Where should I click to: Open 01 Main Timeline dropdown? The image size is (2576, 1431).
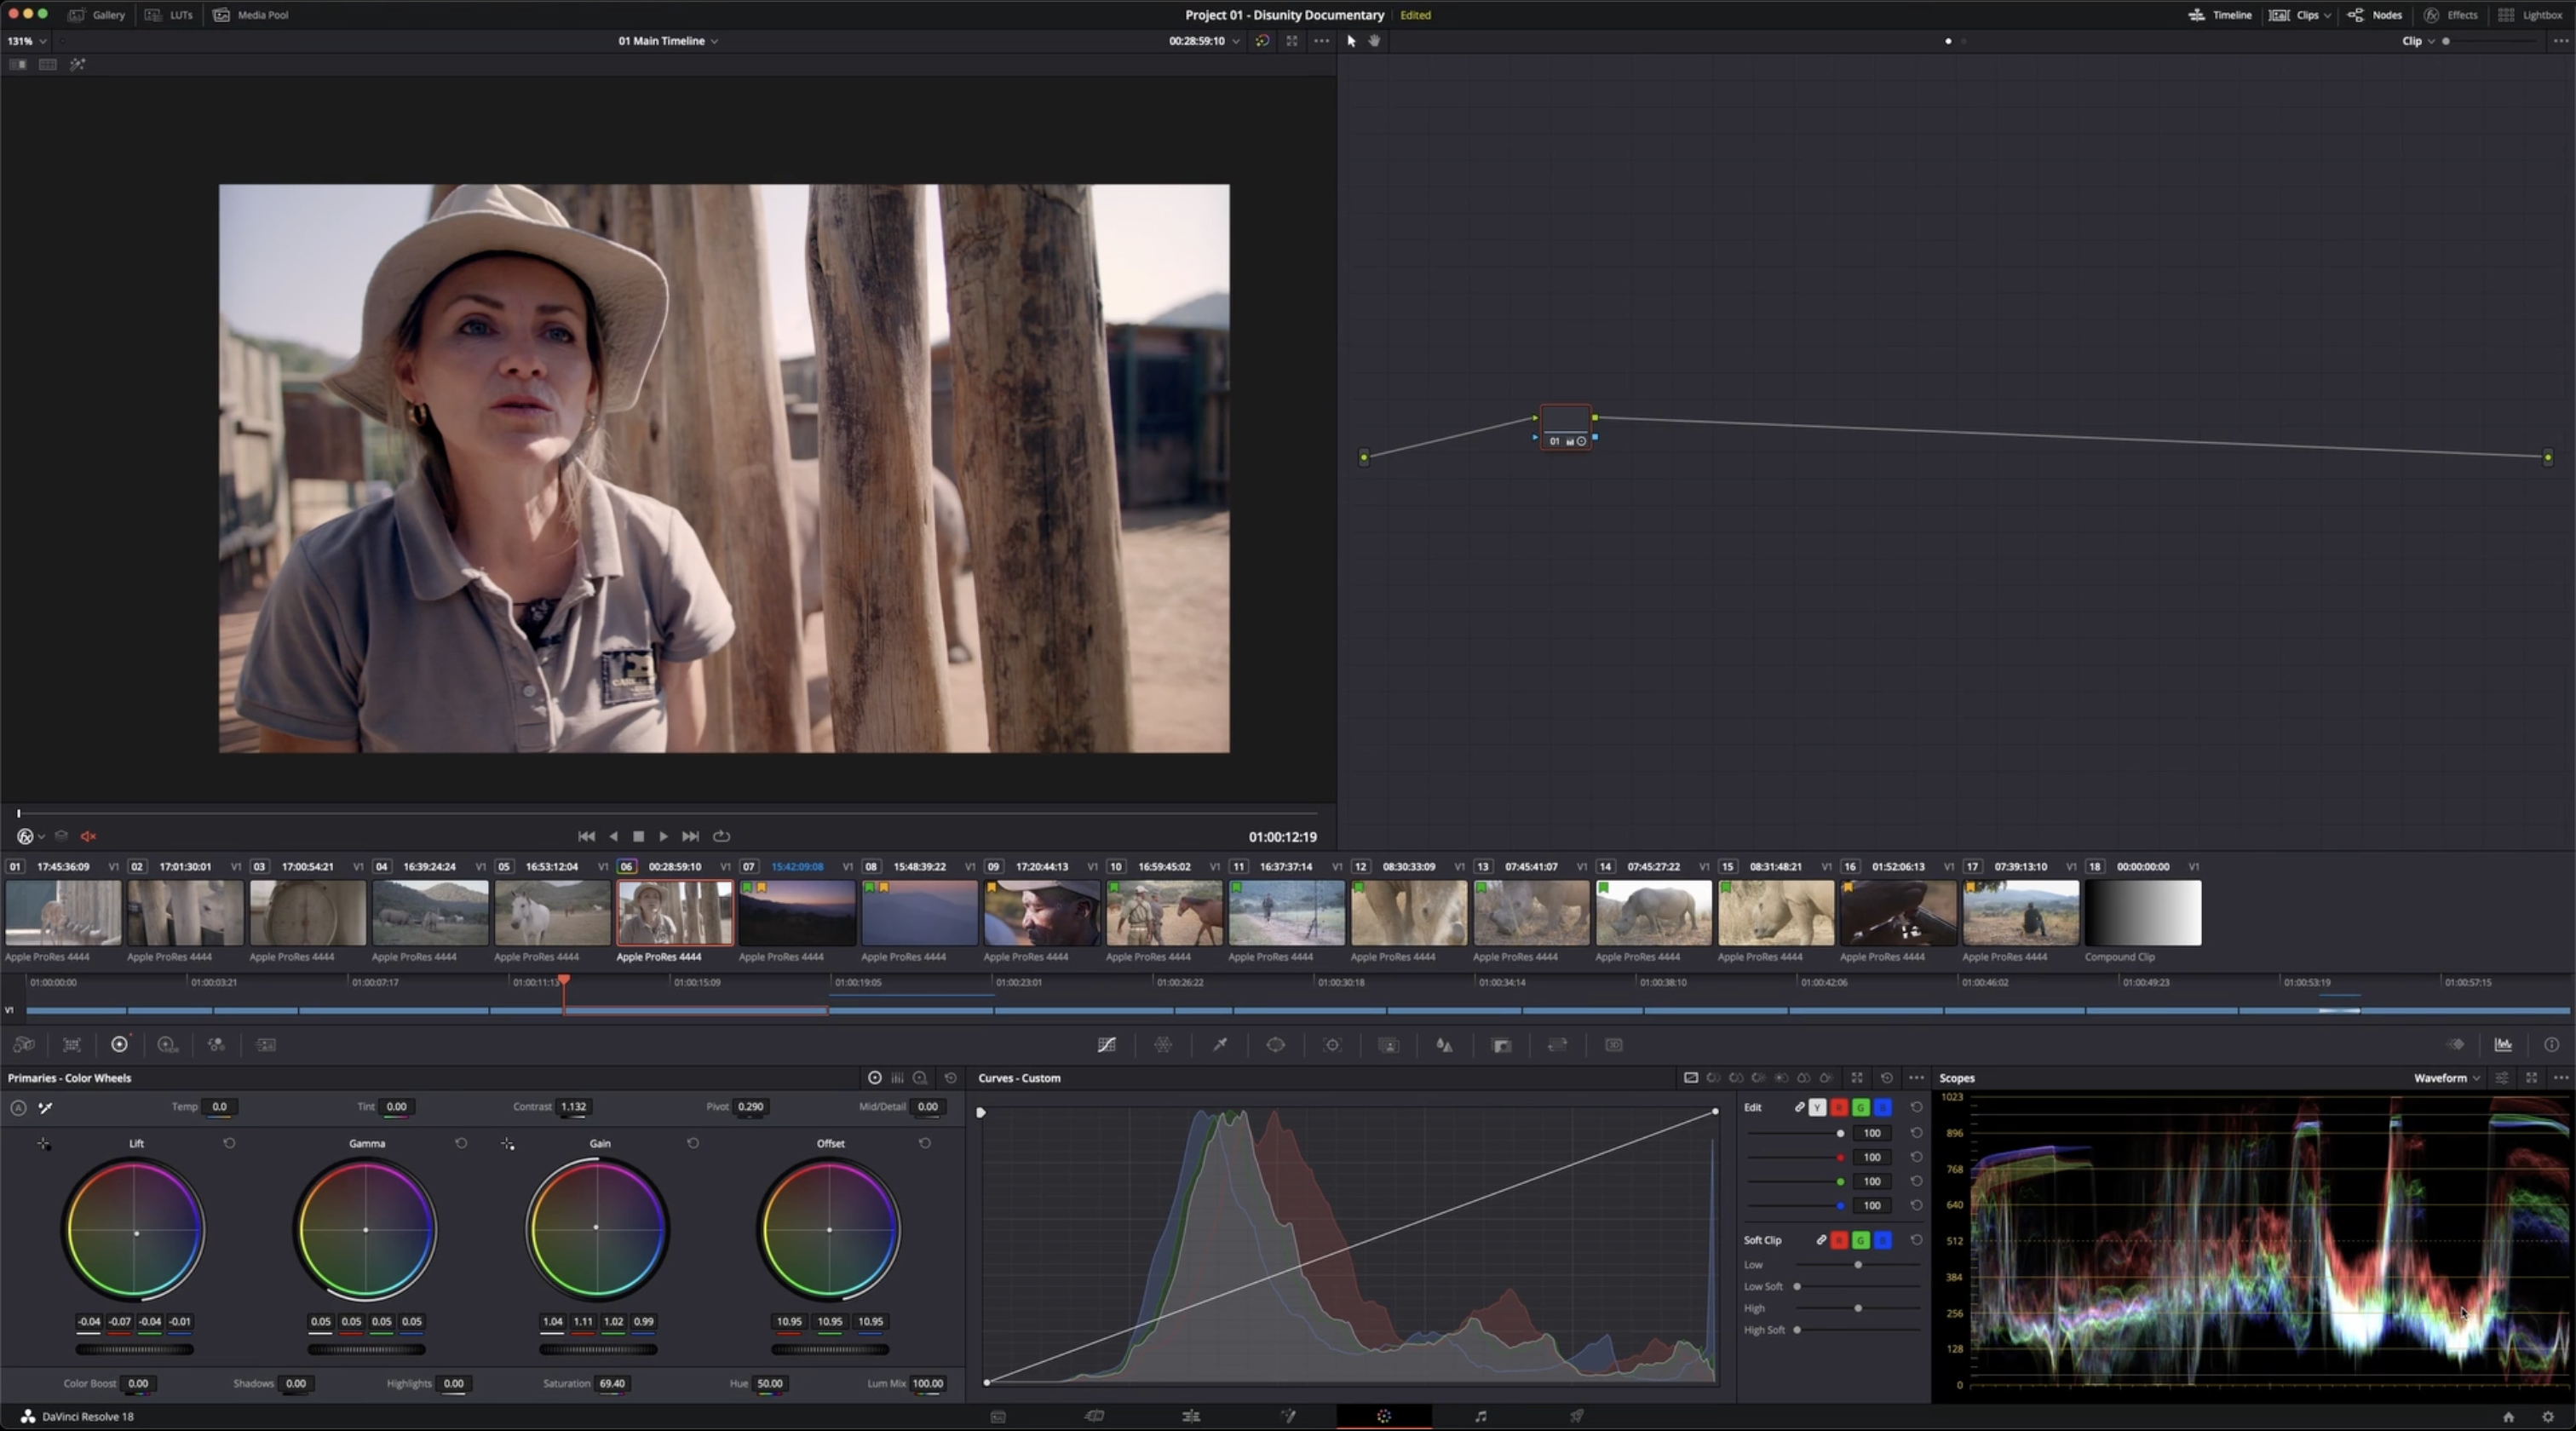[x=668, y=41]
